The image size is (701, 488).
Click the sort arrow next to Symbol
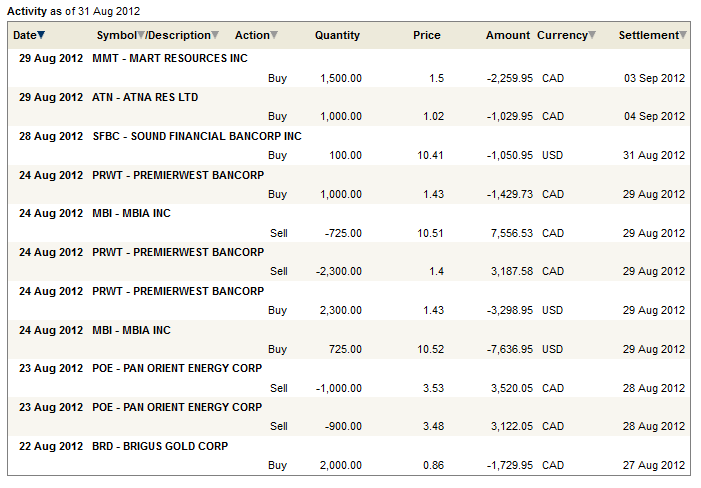pos(141,36)
